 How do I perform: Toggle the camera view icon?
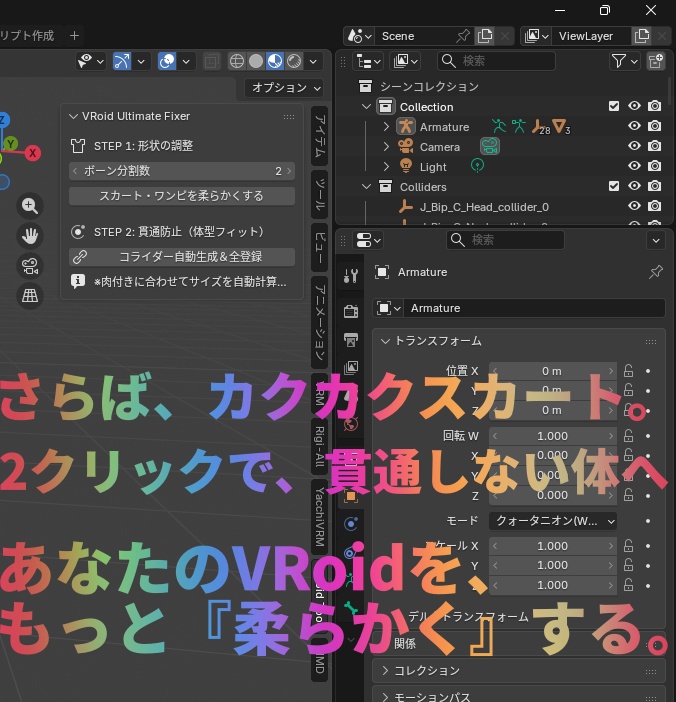tap(30, 266)
